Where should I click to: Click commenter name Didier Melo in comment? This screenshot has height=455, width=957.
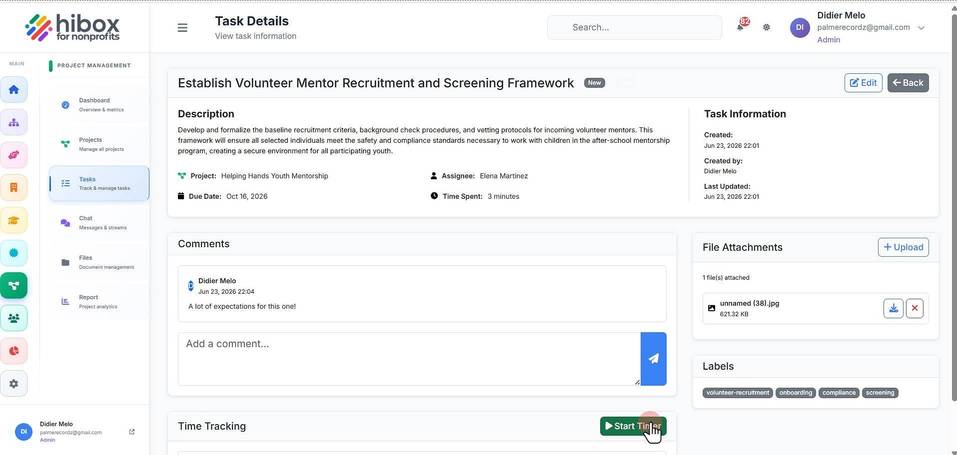(217, 281)
